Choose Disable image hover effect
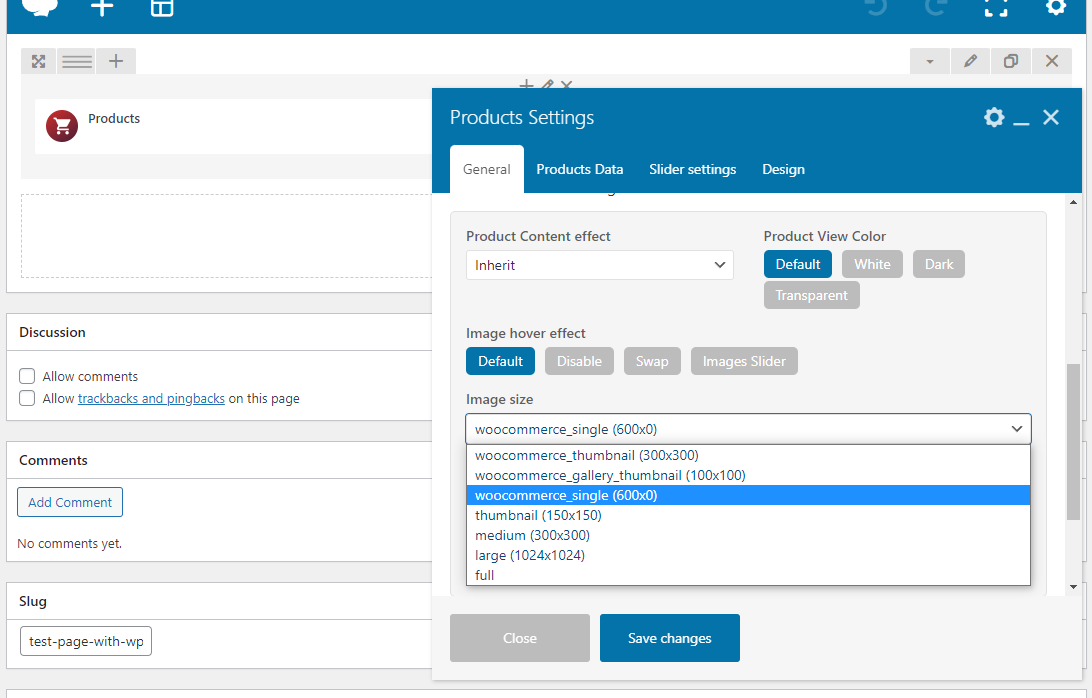Viewport: 1092px width, 698px height. (x=579, y=362)
